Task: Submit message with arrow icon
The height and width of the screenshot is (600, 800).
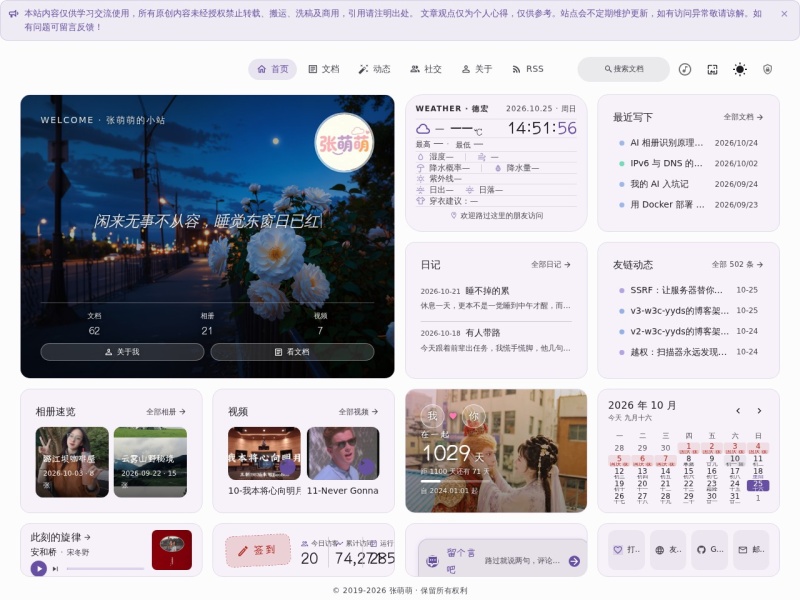Action: click(574, 561)
